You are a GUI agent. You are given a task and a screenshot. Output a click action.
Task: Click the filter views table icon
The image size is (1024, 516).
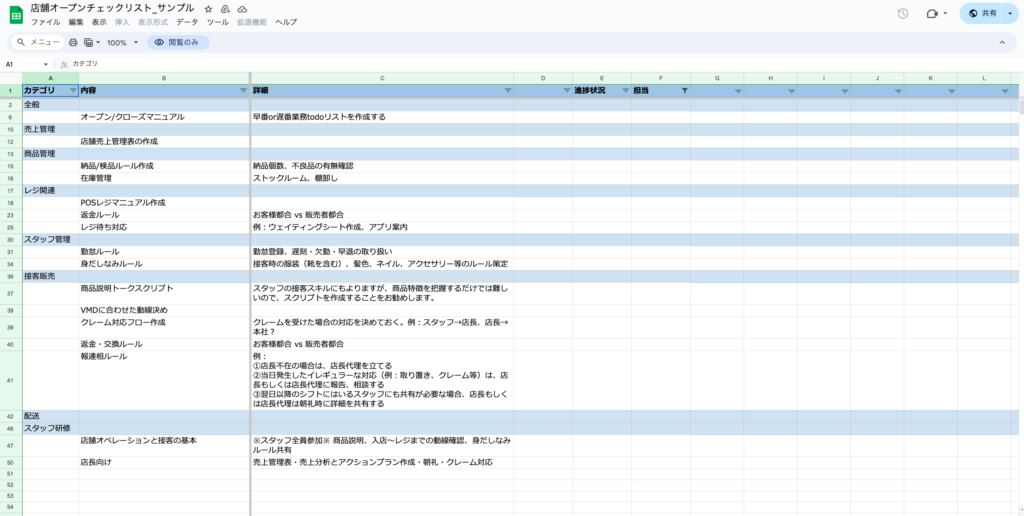[x=89, y=43]
